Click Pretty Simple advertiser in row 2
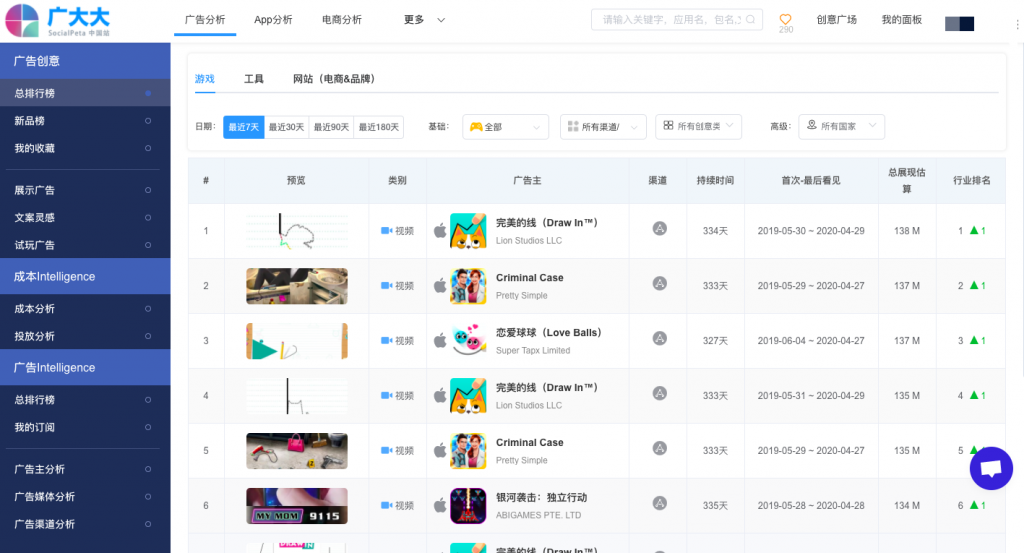 click(521, 295)
